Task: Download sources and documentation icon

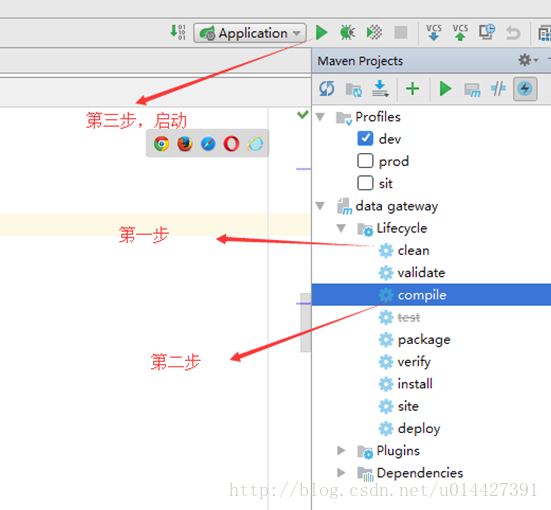Action: [380, 89]
